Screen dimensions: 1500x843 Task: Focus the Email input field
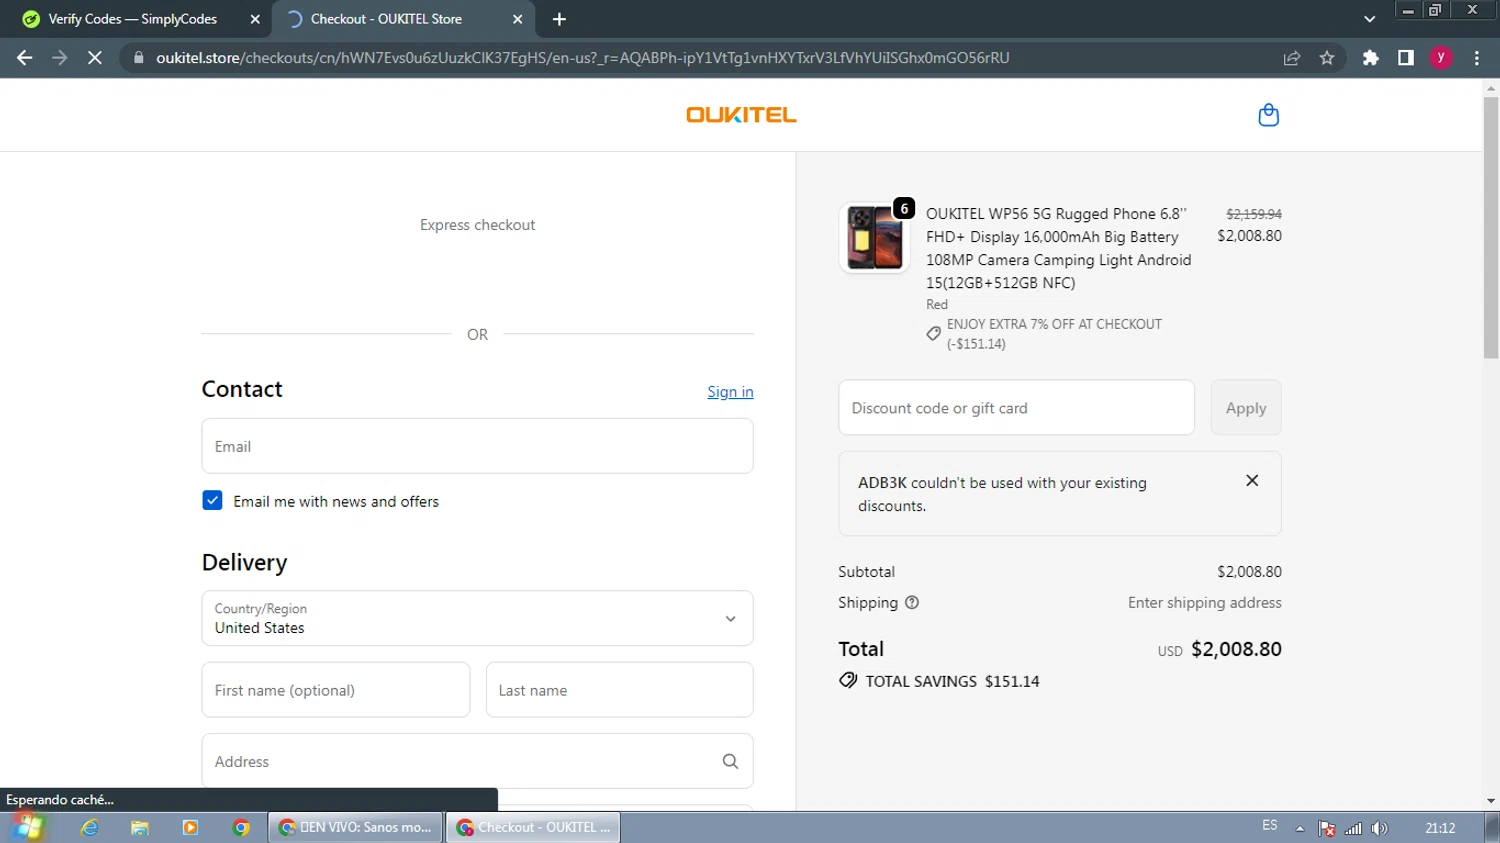(x=477, y=446)
